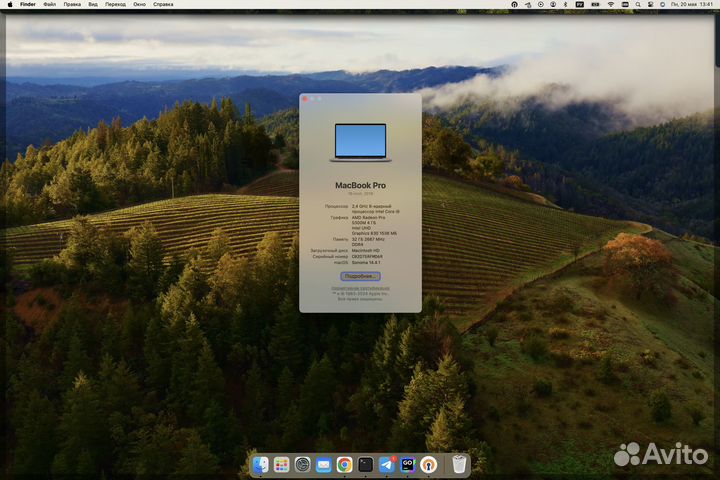Open the Окно menu
The width and height of the screenshot is (720, 480).
click(x=140, y=4)
